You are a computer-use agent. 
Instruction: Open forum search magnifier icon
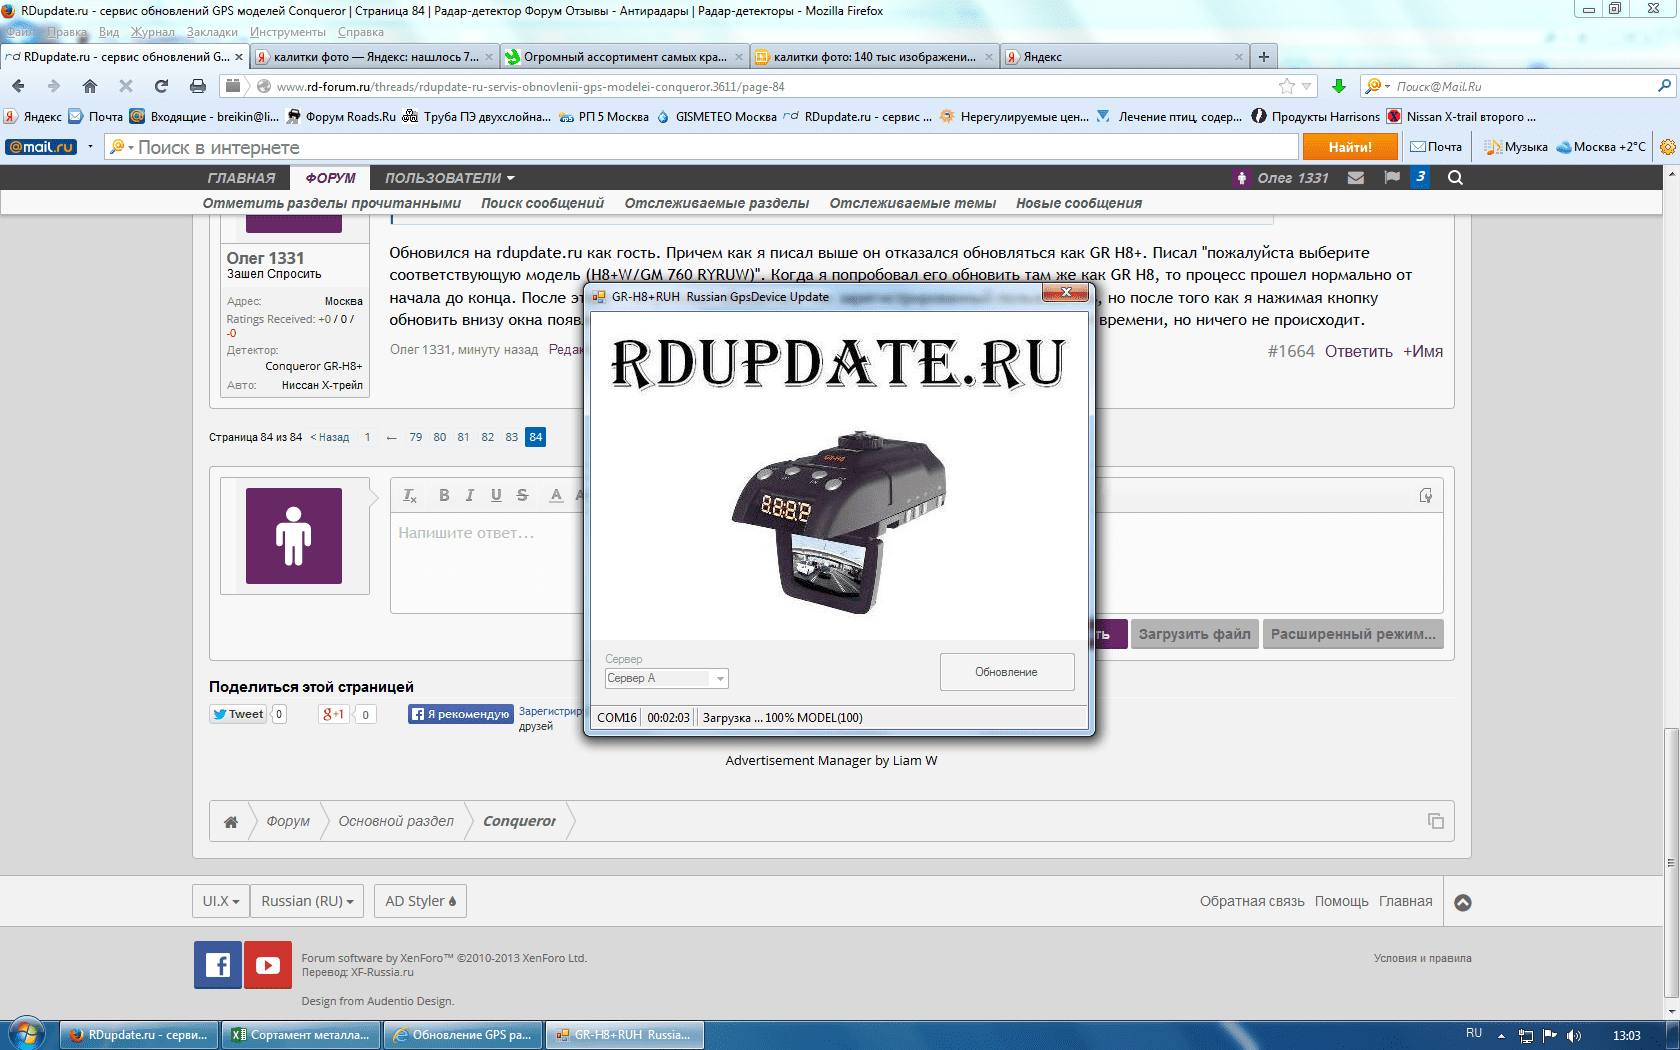1455,178
